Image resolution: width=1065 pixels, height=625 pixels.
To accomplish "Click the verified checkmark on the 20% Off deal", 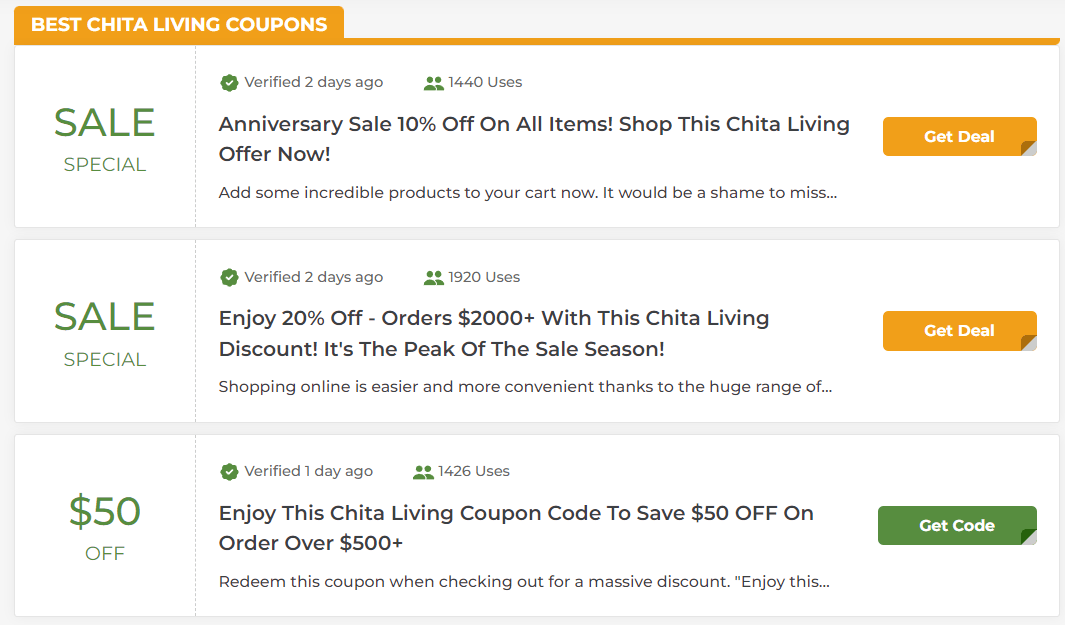I will tap(230, 277).
